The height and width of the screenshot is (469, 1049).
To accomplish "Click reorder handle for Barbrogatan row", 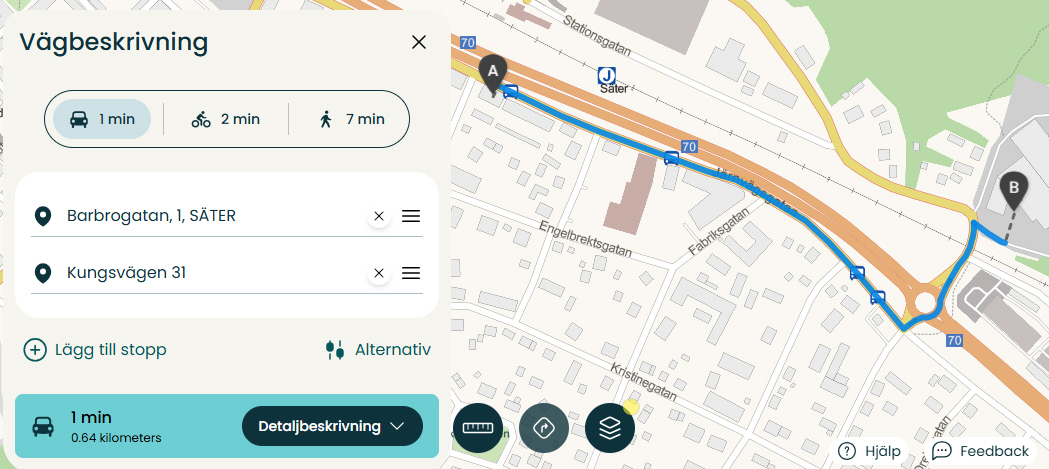I will click(x=411, y=216).
